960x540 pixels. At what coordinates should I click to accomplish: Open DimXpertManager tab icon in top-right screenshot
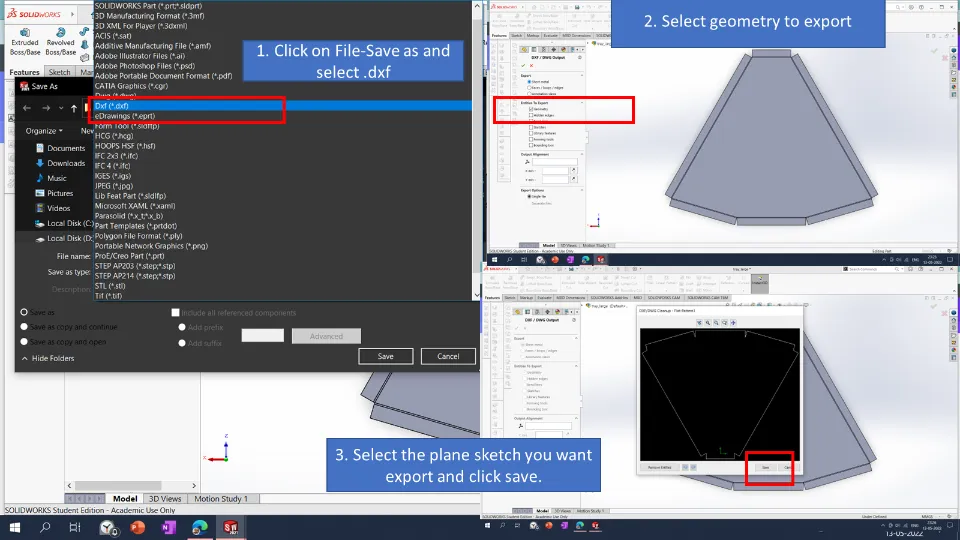click(553, 50)
